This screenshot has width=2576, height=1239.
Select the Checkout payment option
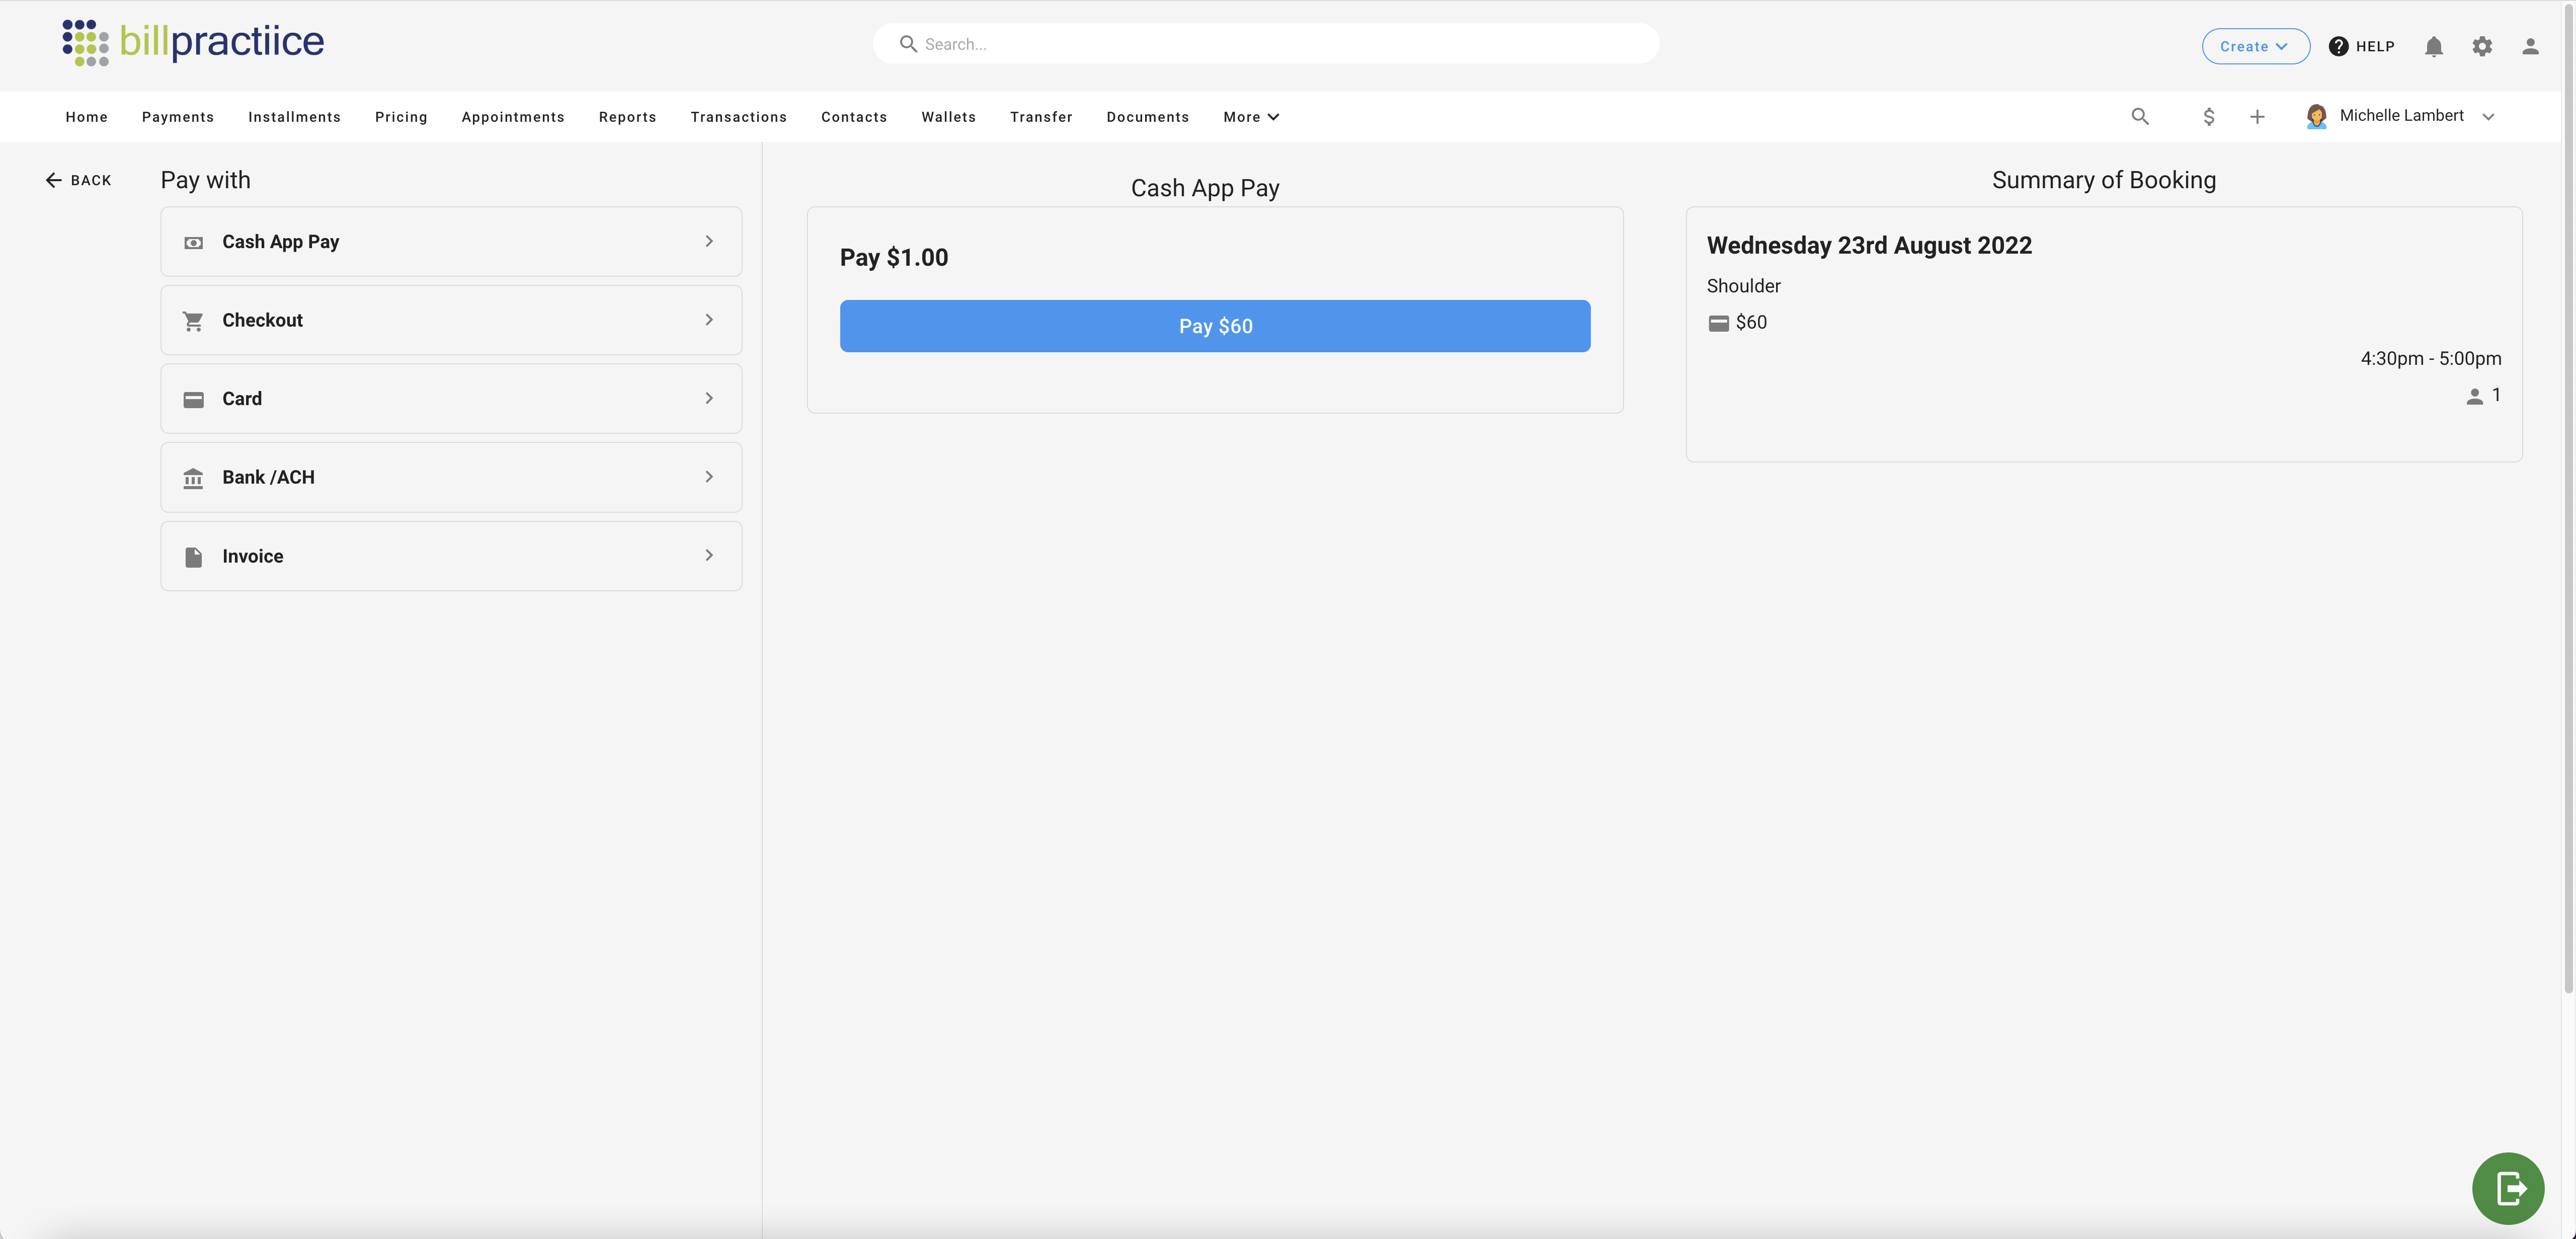pyautogui.click(x=451, y=320)
